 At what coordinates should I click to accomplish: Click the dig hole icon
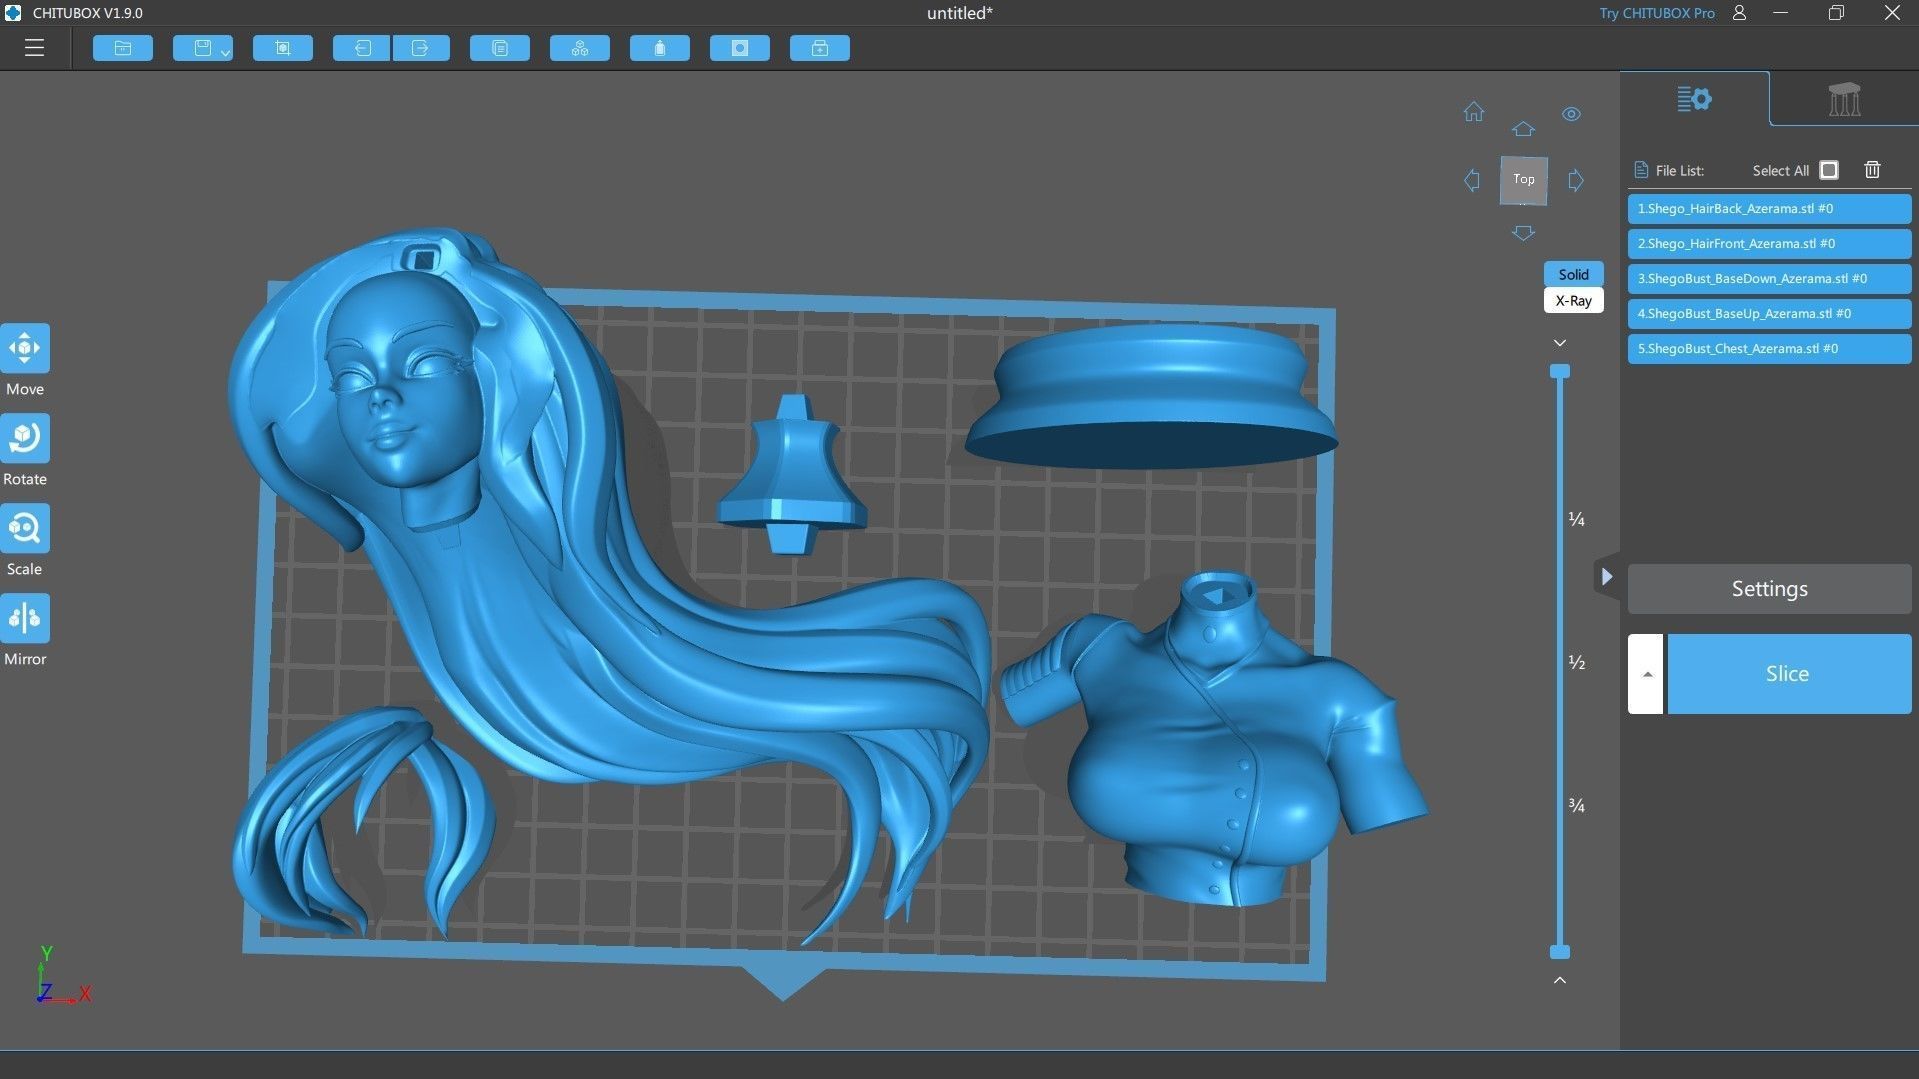[x=740, y=48]
